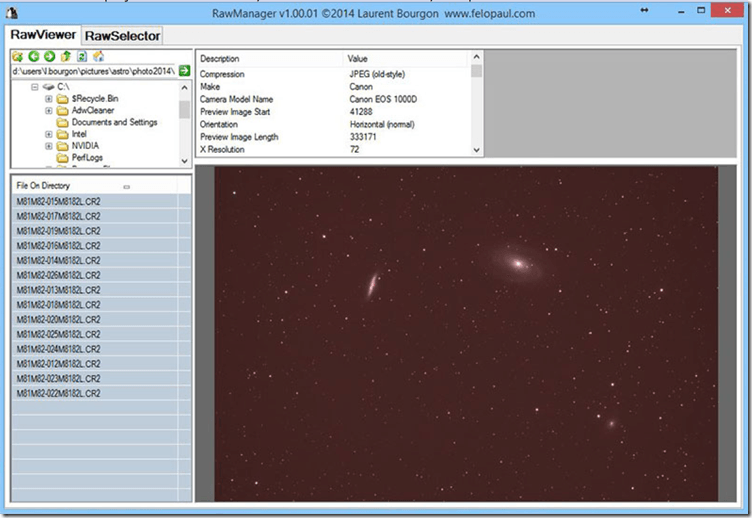The image size is (752, 518).
Task: Select the PerfLogs folder label
Action: (87, 157)
